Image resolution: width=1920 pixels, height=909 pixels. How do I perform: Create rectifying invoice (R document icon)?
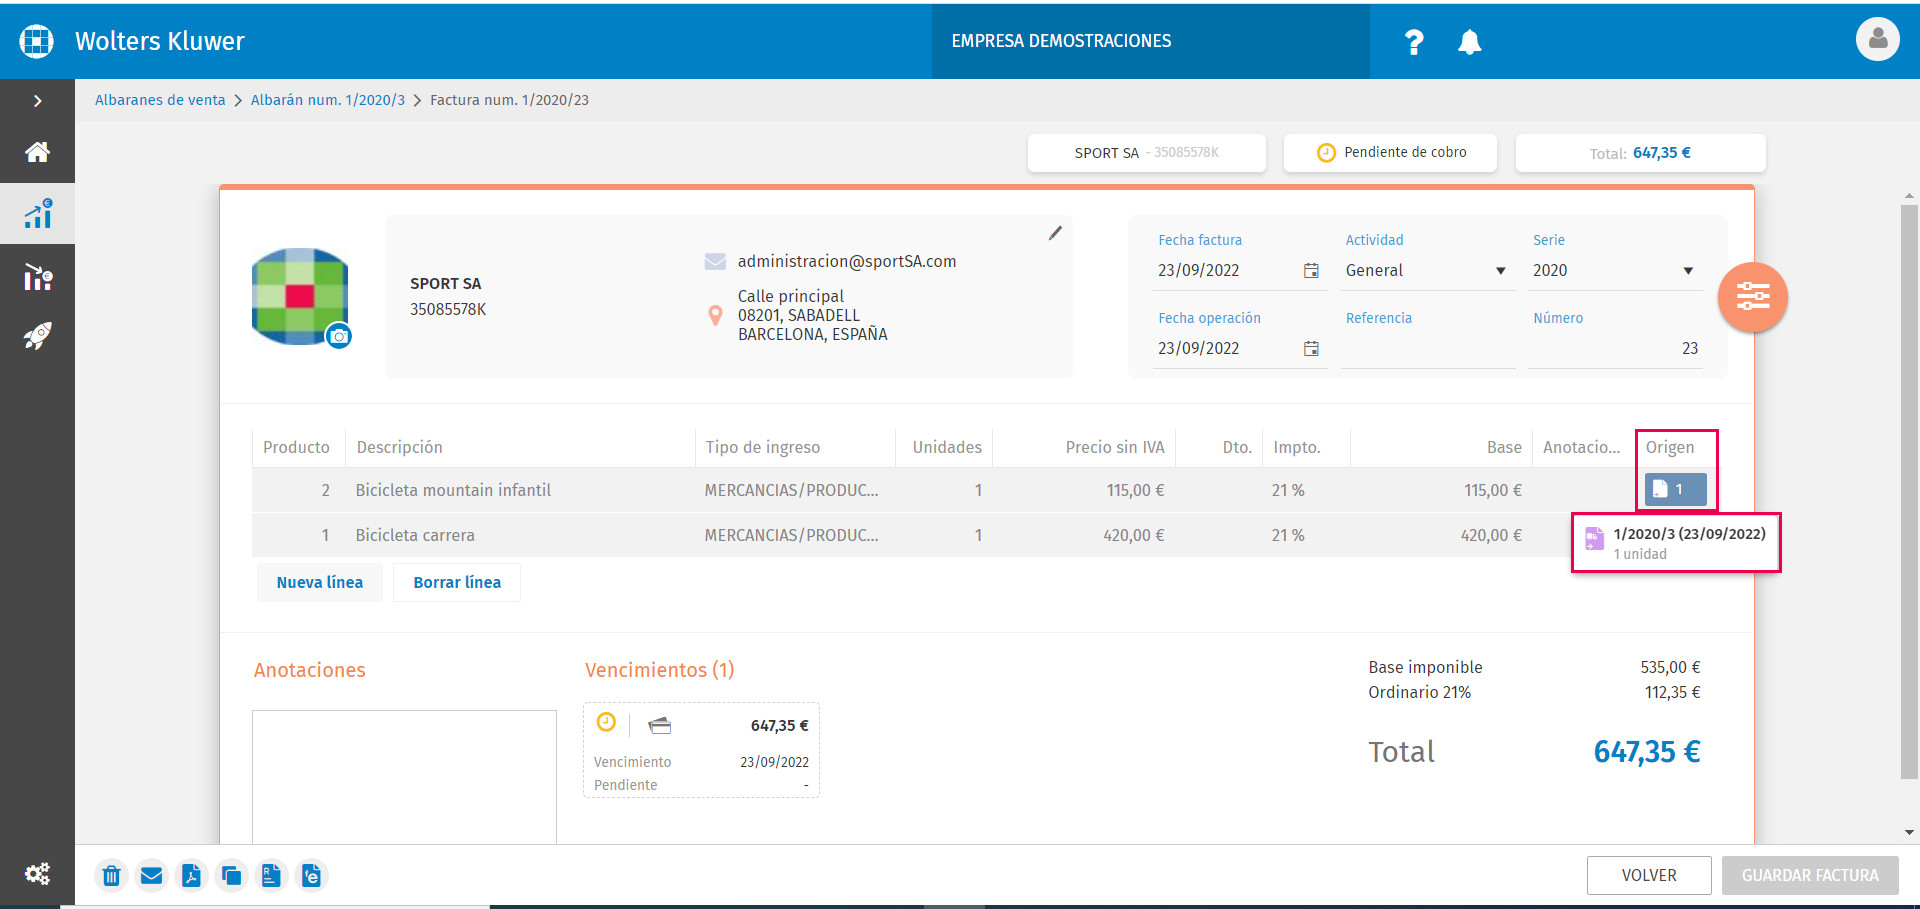(x=271, y=876)
